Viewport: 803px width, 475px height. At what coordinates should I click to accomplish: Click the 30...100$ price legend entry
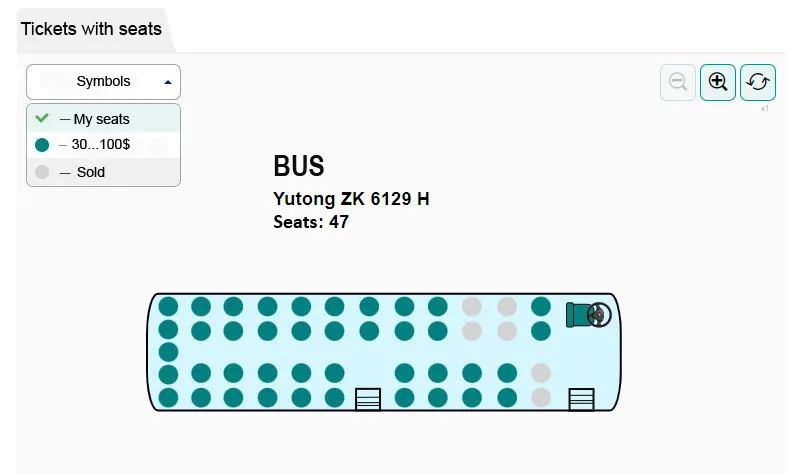(x=103, y=145)
